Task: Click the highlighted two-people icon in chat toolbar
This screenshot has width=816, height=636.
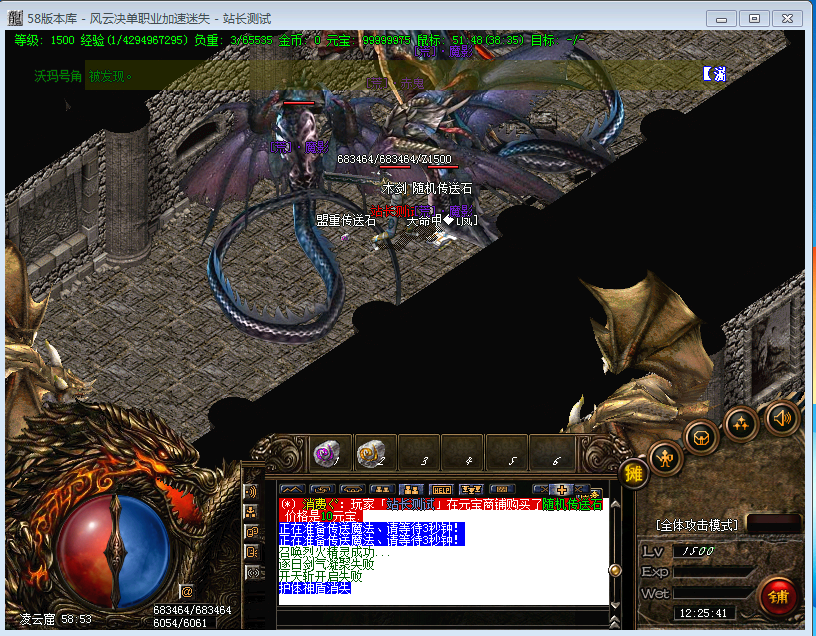Action: pos(411,489)
